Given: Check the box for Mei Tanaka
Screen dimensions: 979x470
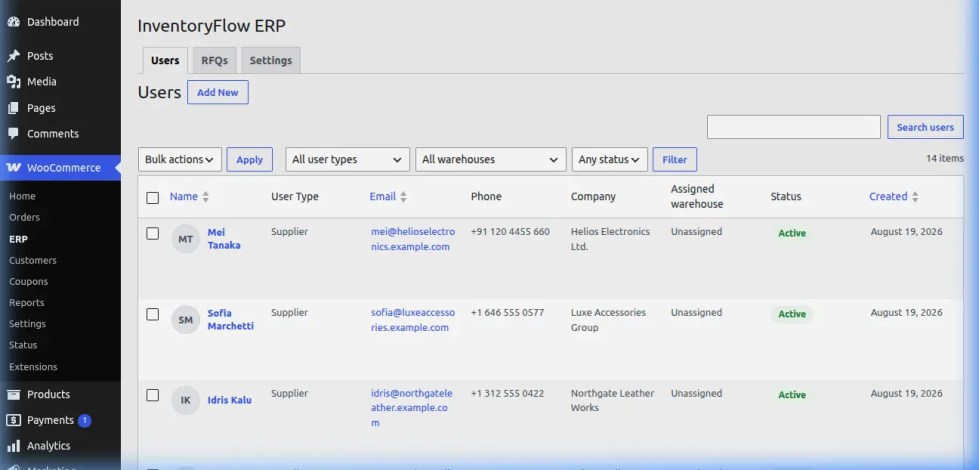Looking at the screenshot, I should (152, 233).
